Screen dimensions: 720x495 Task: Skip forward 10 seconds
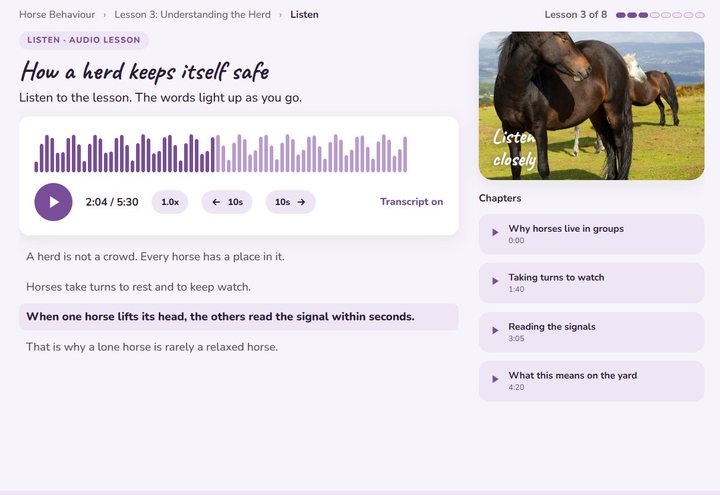click(x=290, y=202)
